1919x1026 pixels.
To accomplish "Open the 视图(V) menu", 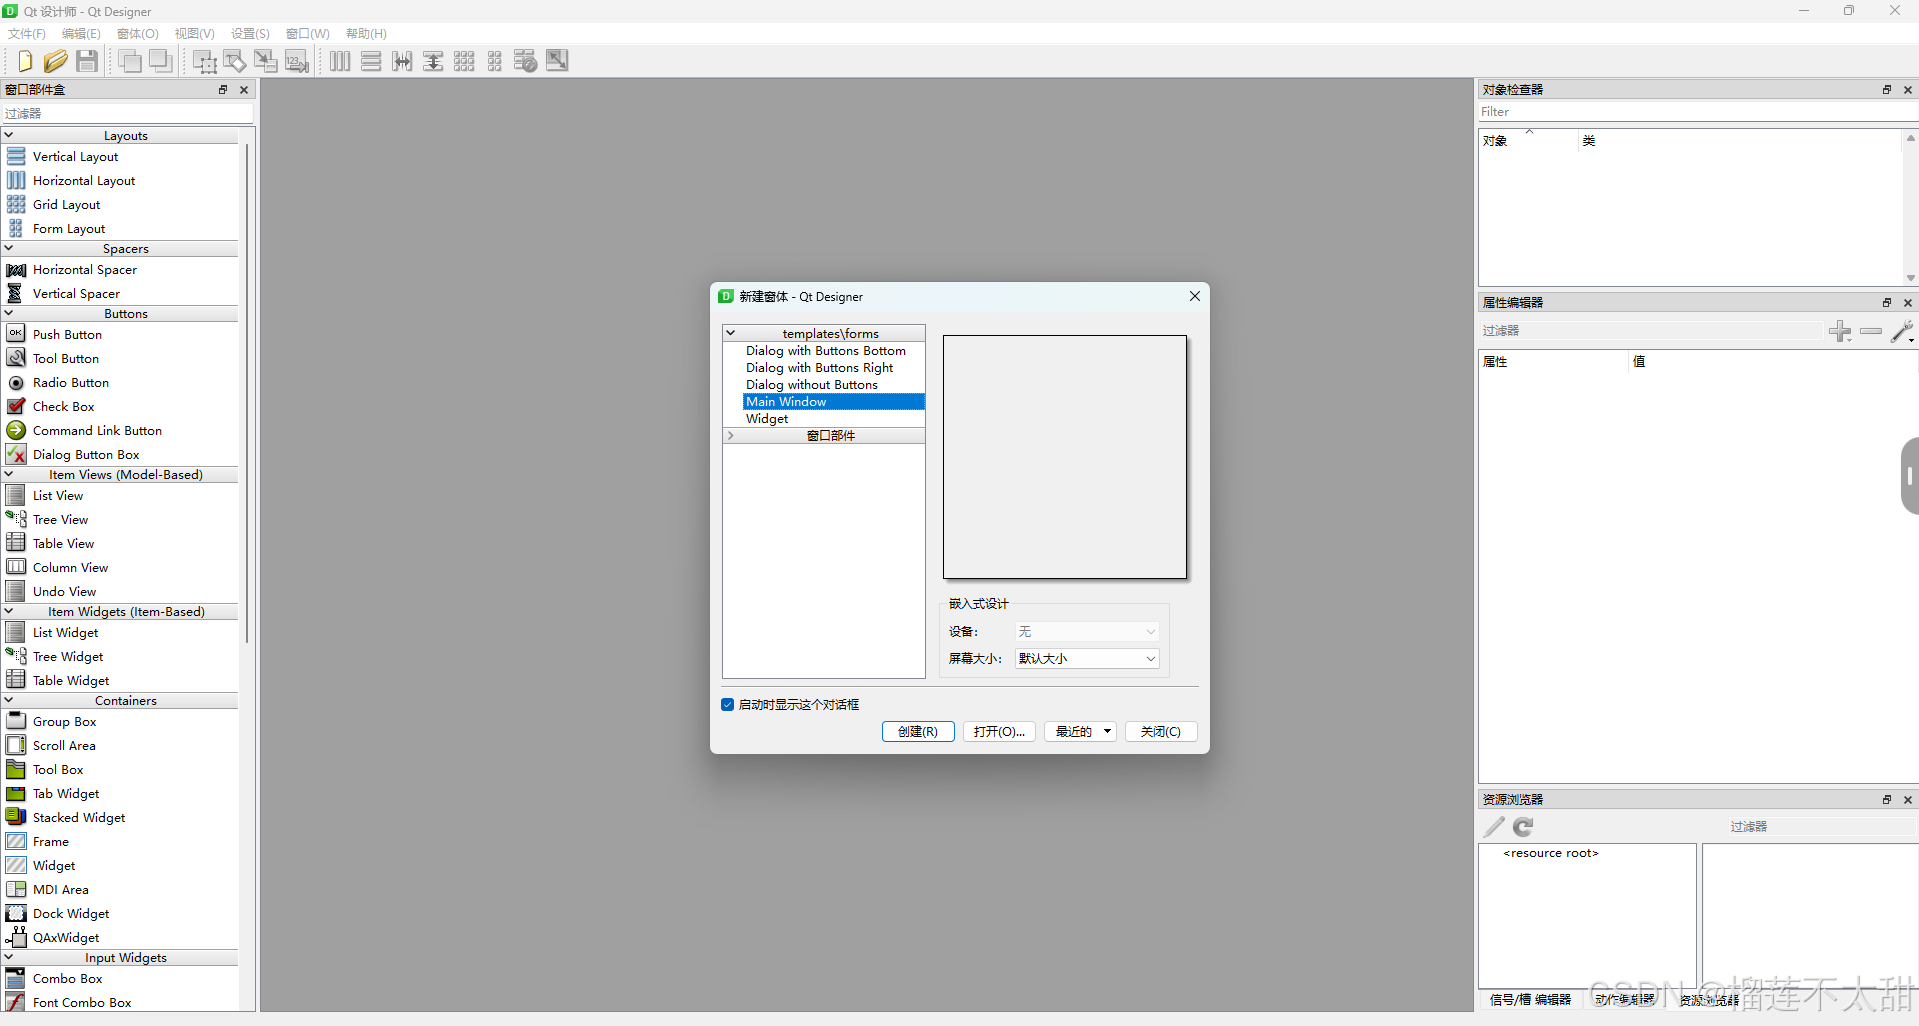I will pyautogui.click(x=195, y=34).
